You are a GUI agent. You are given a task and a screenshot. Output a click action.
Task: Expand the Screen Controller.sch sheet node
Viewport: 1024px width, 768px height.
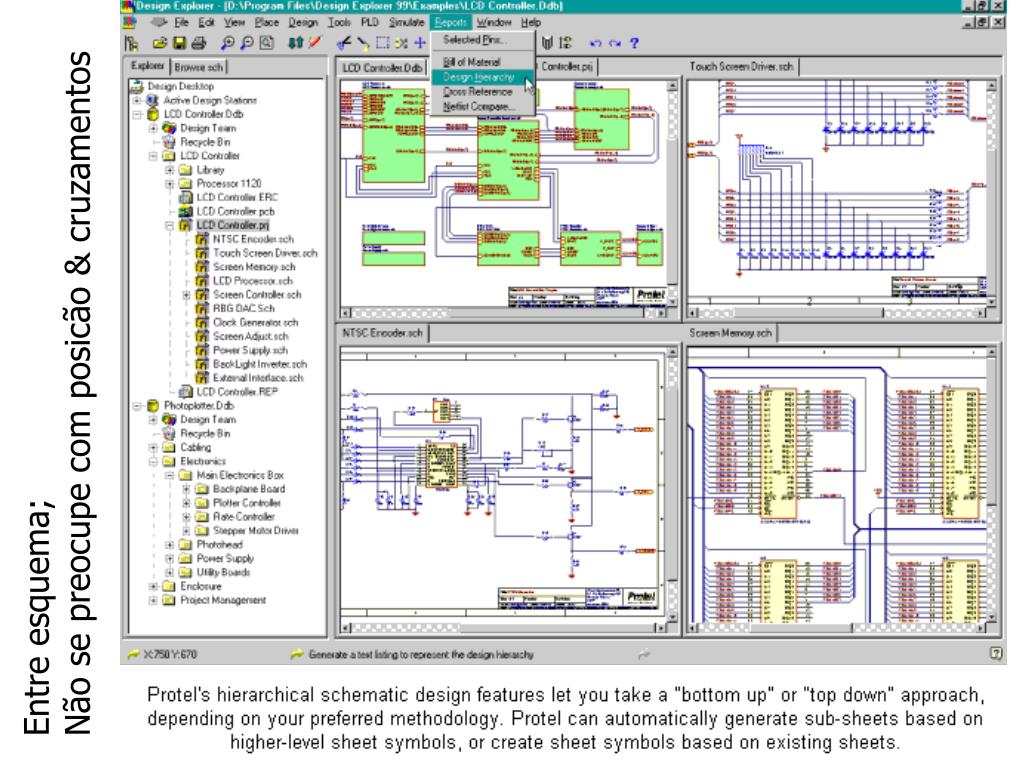(186, 295)
